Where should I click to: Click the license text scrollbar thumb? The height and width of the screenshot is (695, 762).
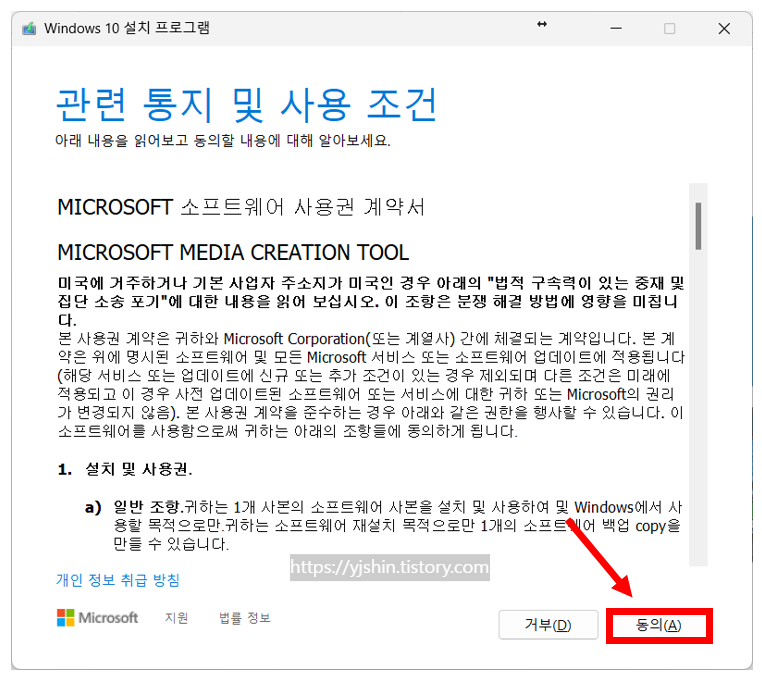tap(698, 226)
